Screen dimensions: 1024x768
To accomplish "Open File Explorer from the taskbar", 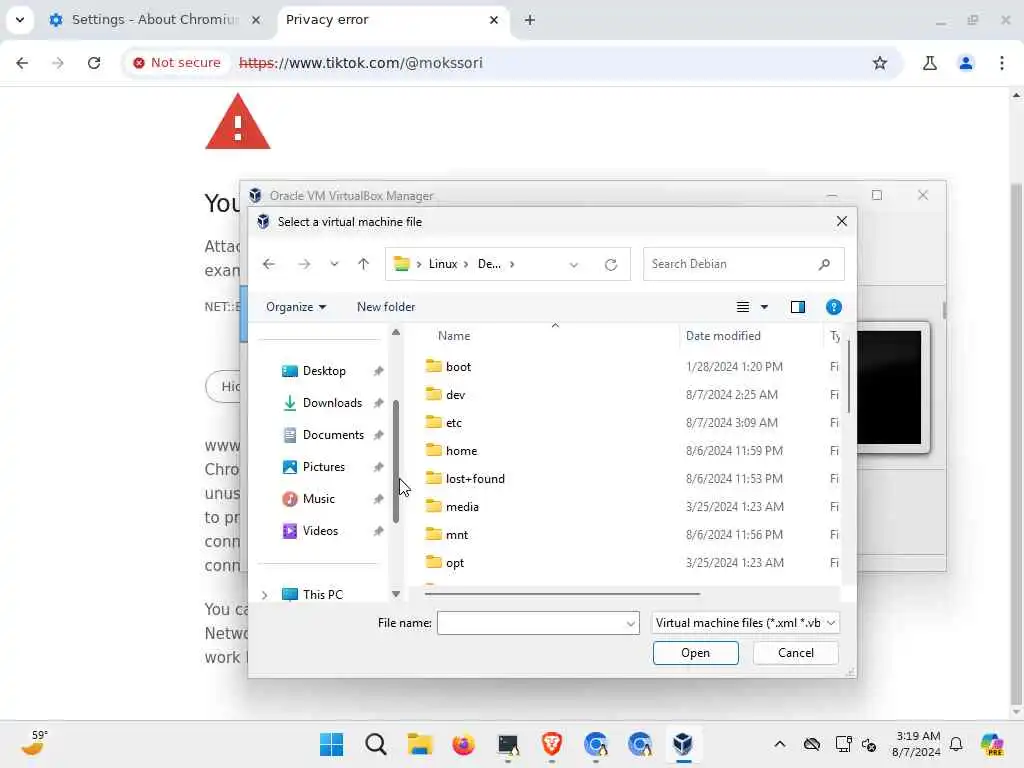I will pos(420,744).
